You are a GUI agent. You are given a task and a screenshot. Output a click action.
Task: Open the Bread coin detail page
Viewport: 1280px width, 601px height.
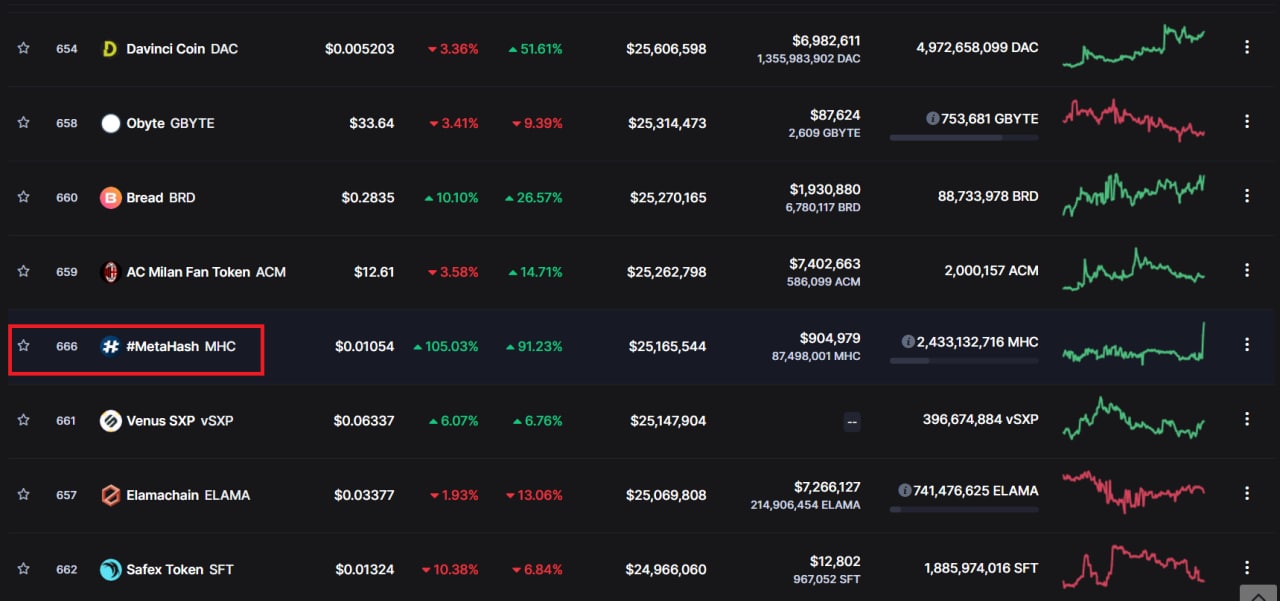coord(161,198)
